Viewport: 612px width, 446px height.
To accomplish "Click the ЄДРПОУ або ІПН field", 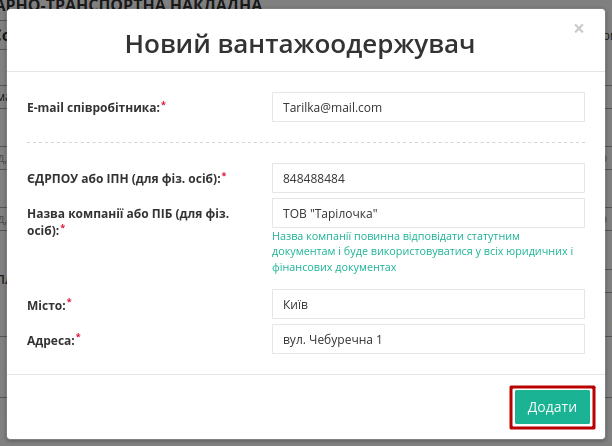I will pos(428,178).
